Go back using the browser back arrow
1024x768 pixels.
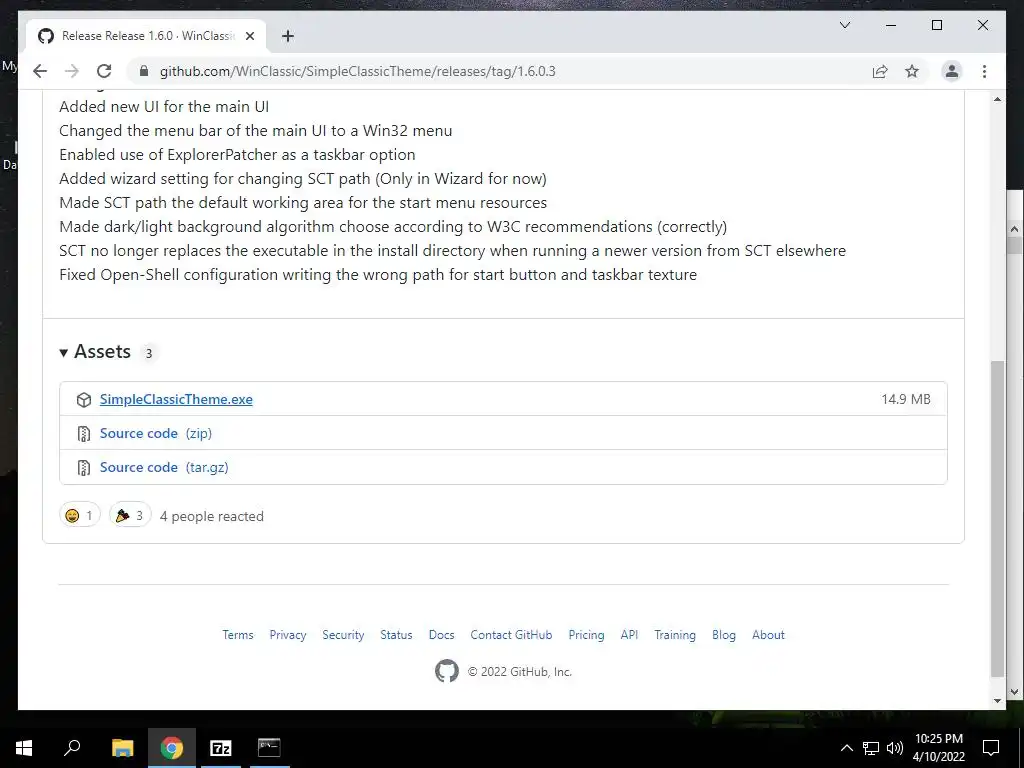40,71
